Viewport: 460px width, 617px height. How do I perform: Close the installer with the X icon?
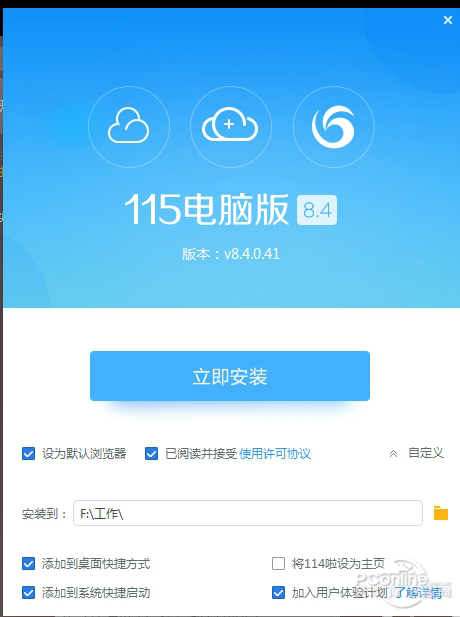pos(448,20)
